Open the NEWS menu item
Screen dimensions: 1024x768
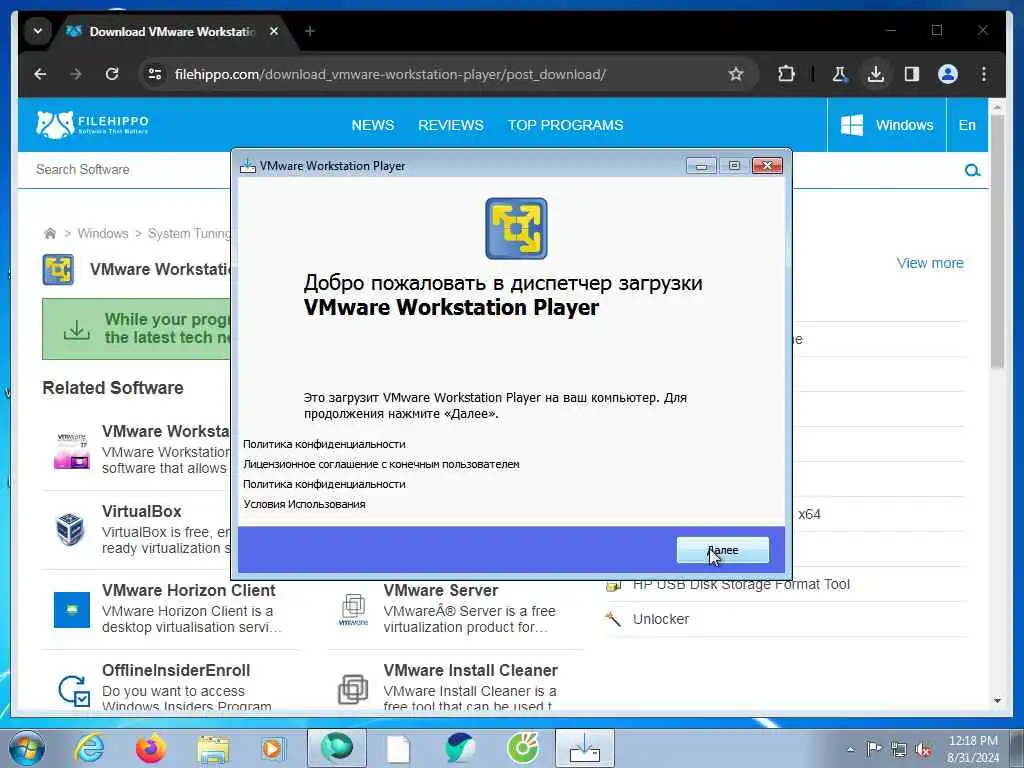[x=373, y=125]
